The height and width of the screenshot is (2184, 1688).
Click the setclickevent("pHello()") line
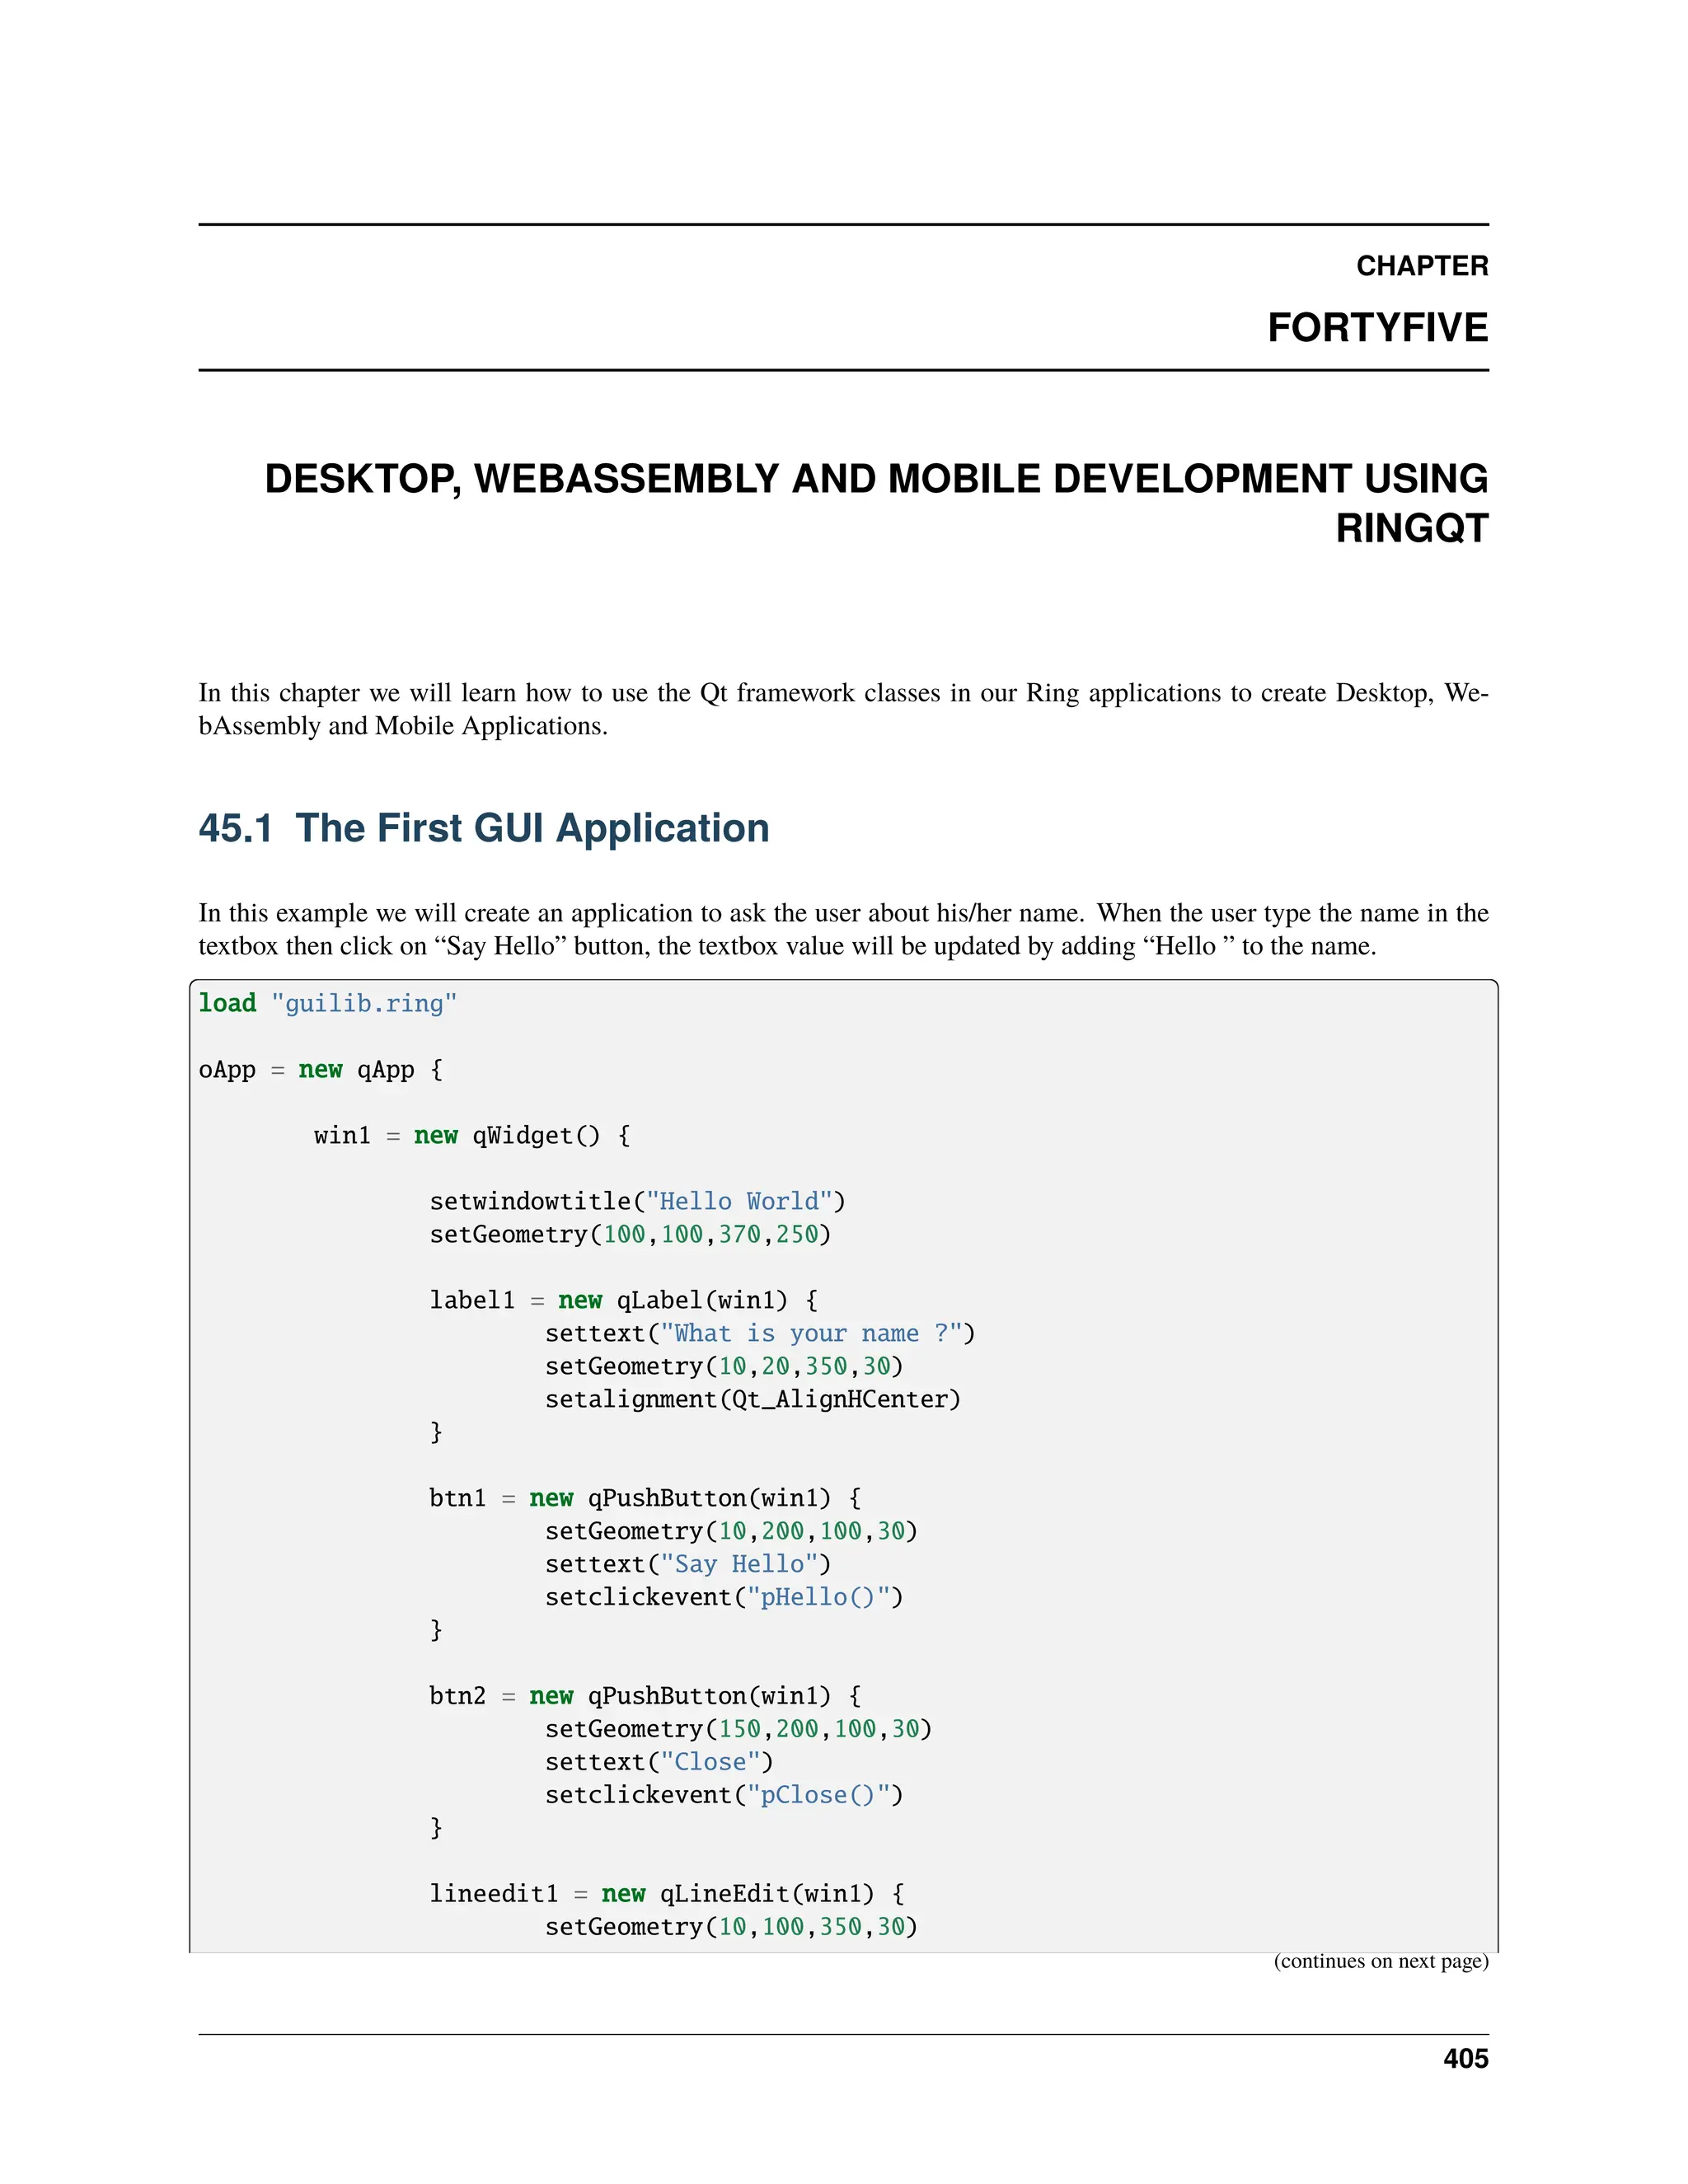point(724,1597)
